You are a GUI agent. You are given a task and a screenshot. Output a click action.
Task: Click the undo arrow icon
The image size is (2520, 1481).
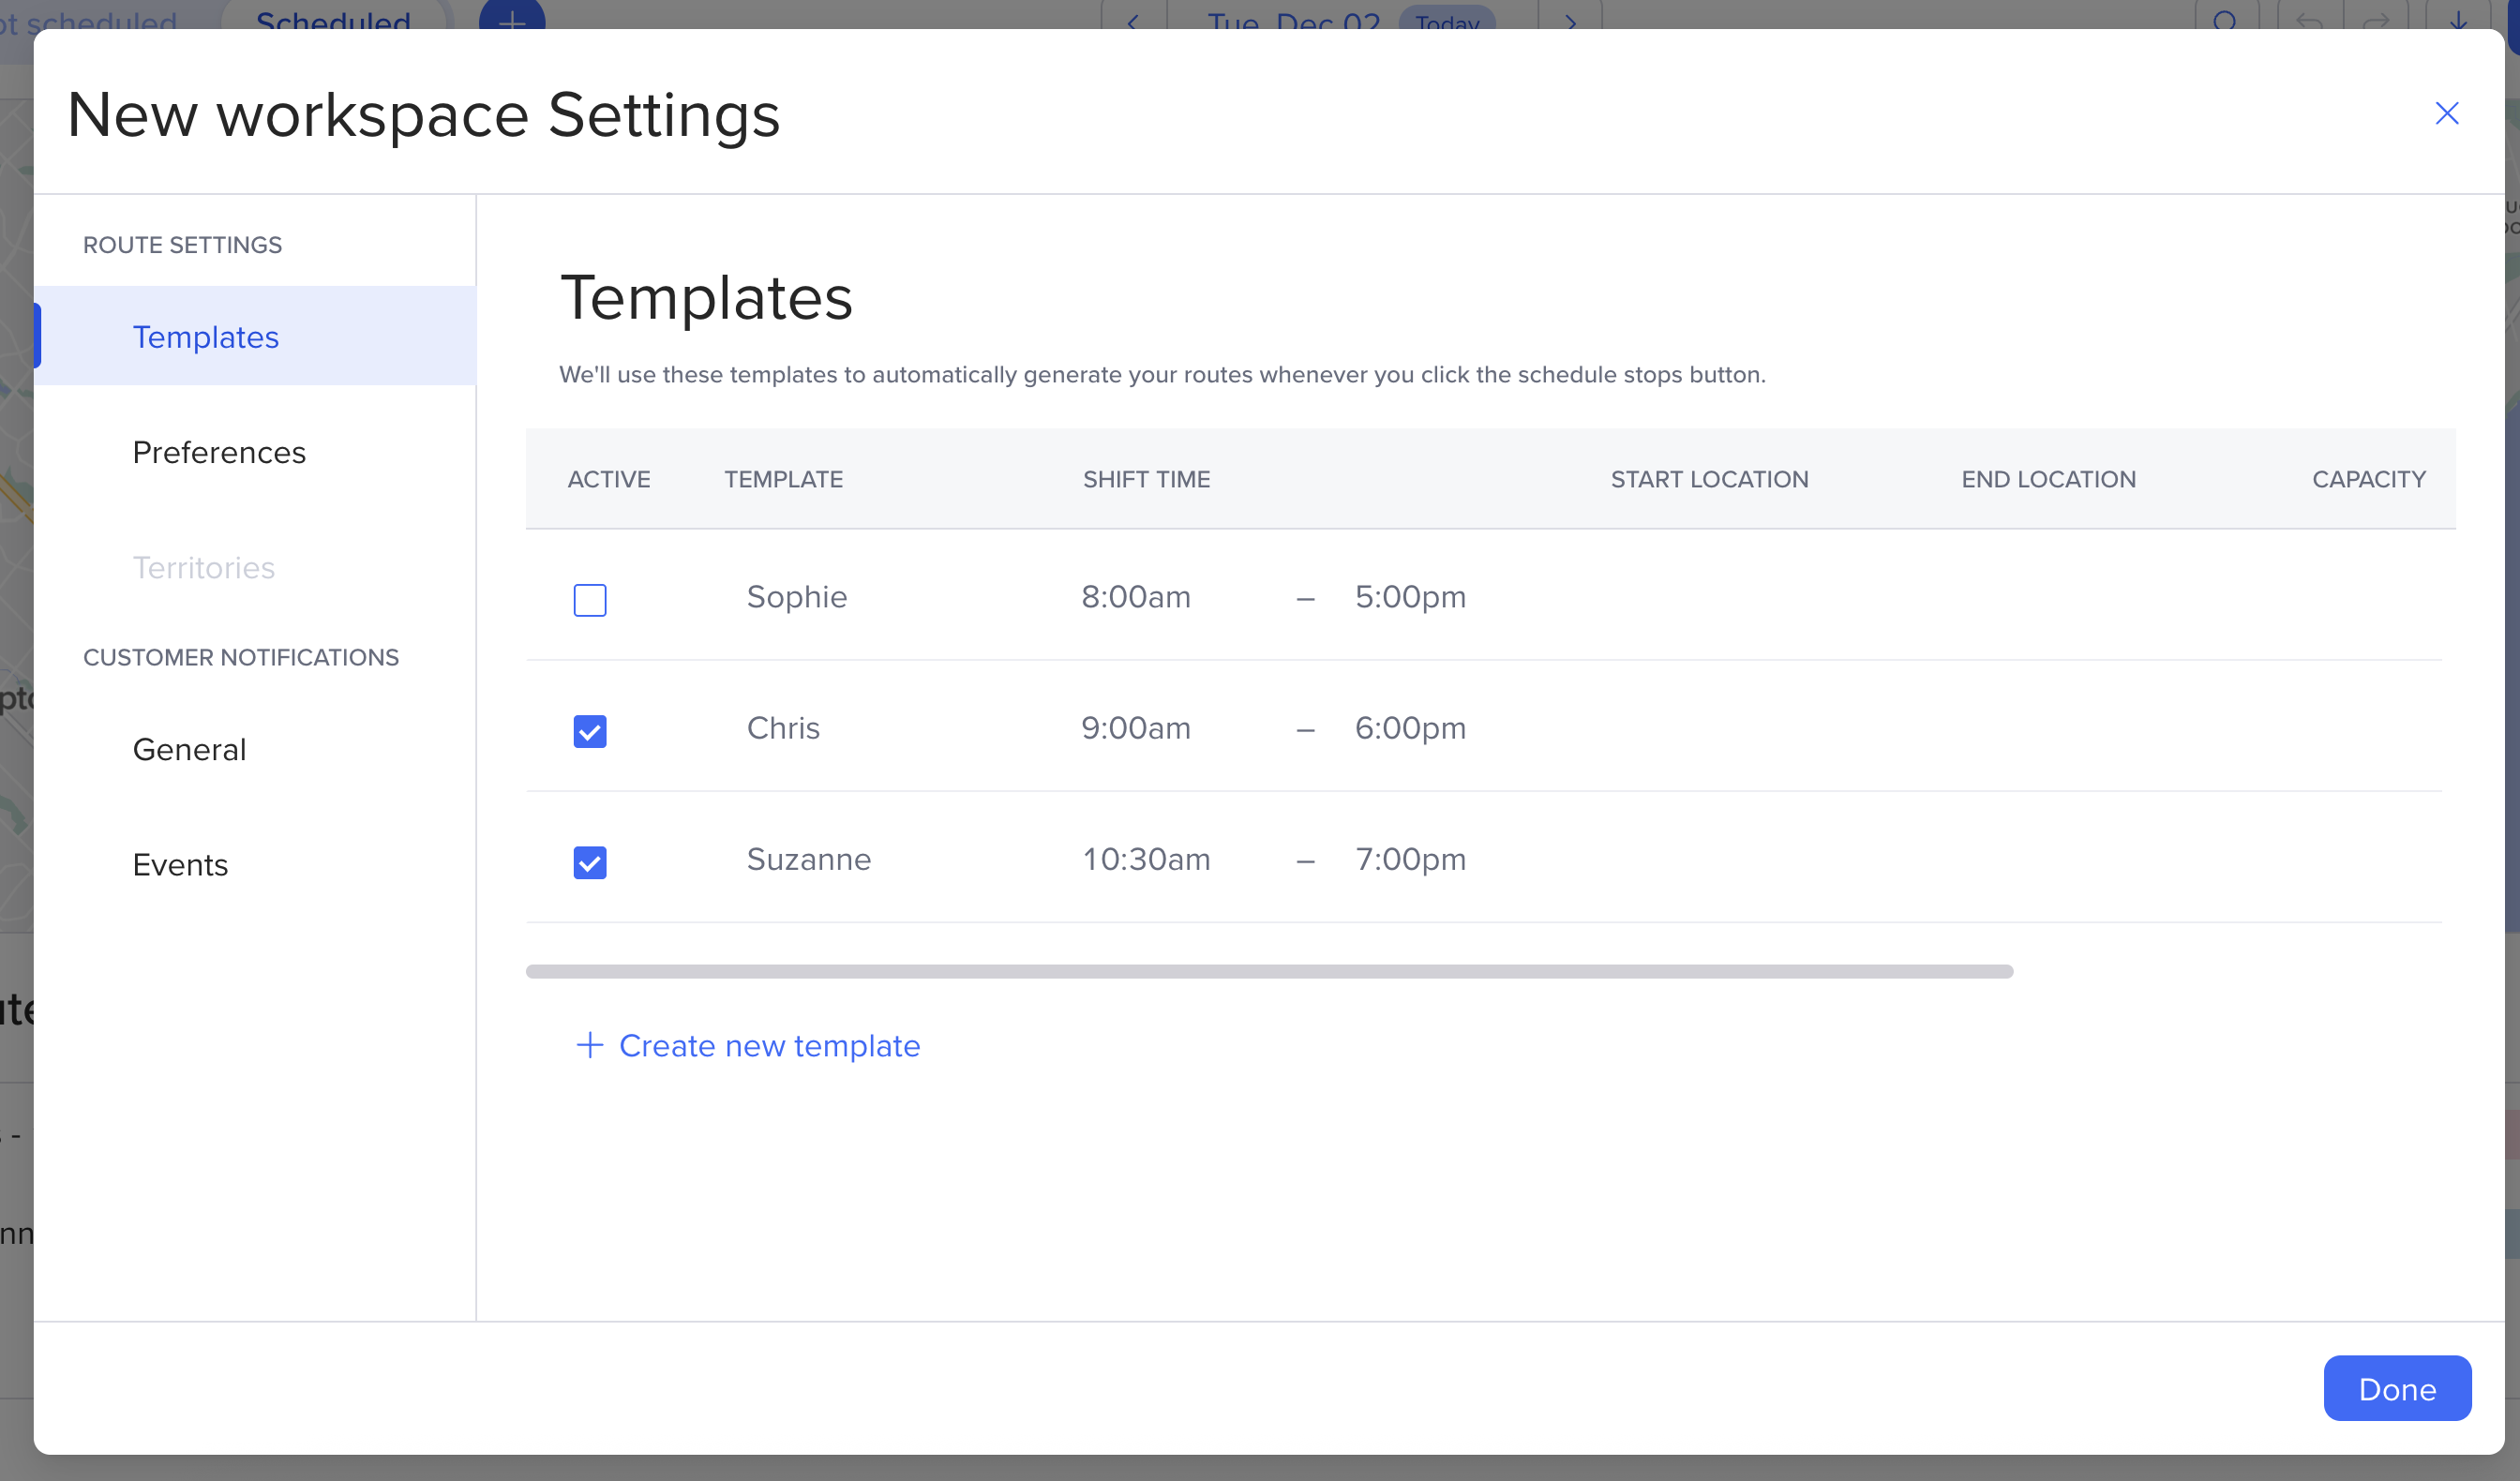point(2309,20)
